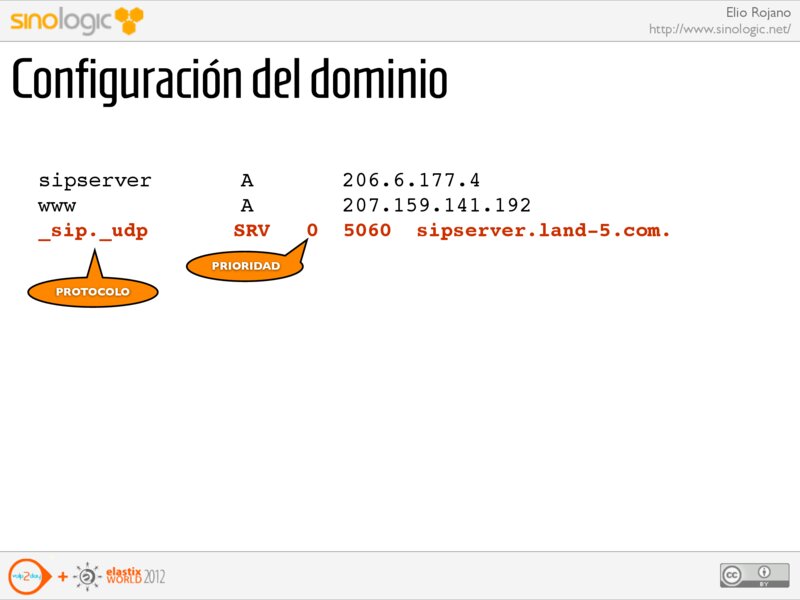Click the target sipserver.land-5.com.

(x=543, y=231)
